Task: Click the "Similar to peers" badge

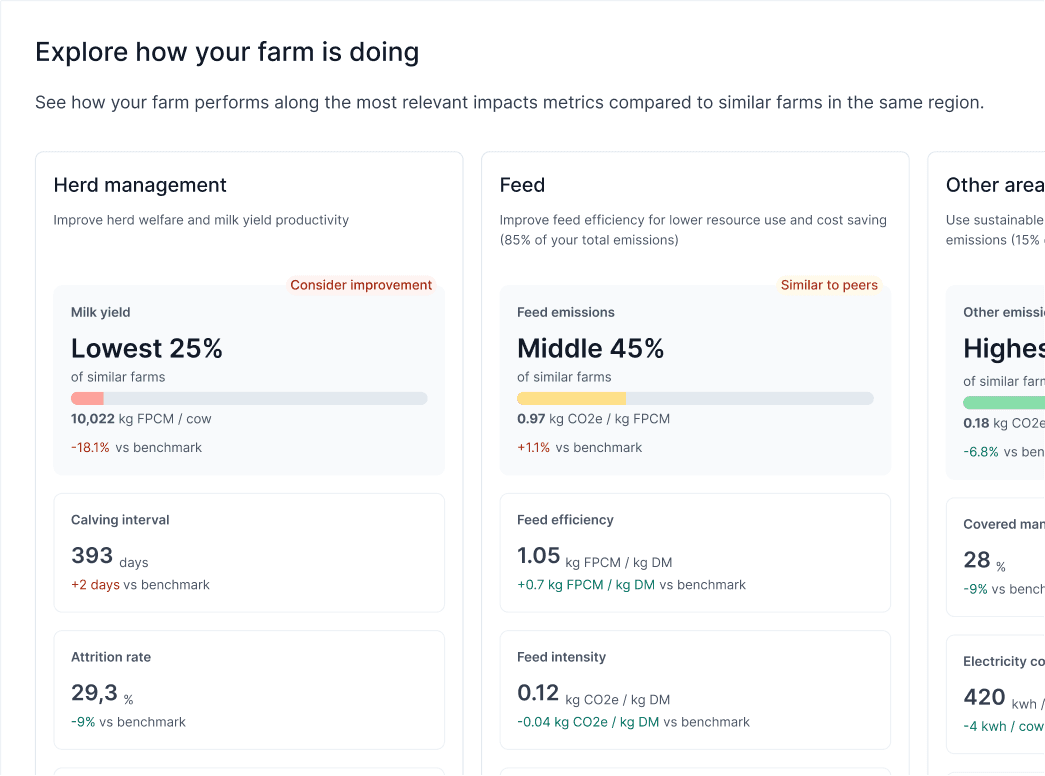Action: point(829,285)
